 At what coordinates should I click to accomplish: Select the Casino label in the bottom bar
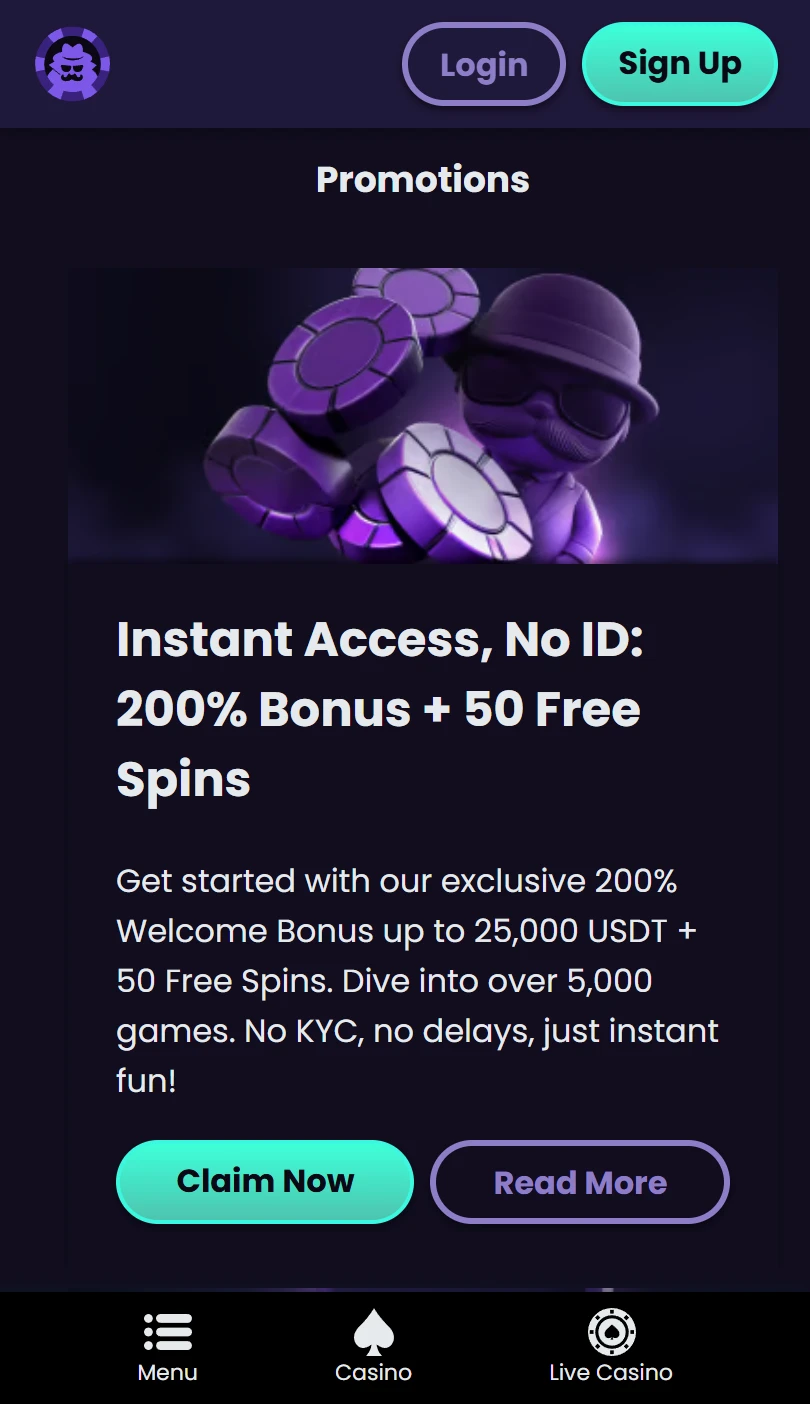(374, 1372)
